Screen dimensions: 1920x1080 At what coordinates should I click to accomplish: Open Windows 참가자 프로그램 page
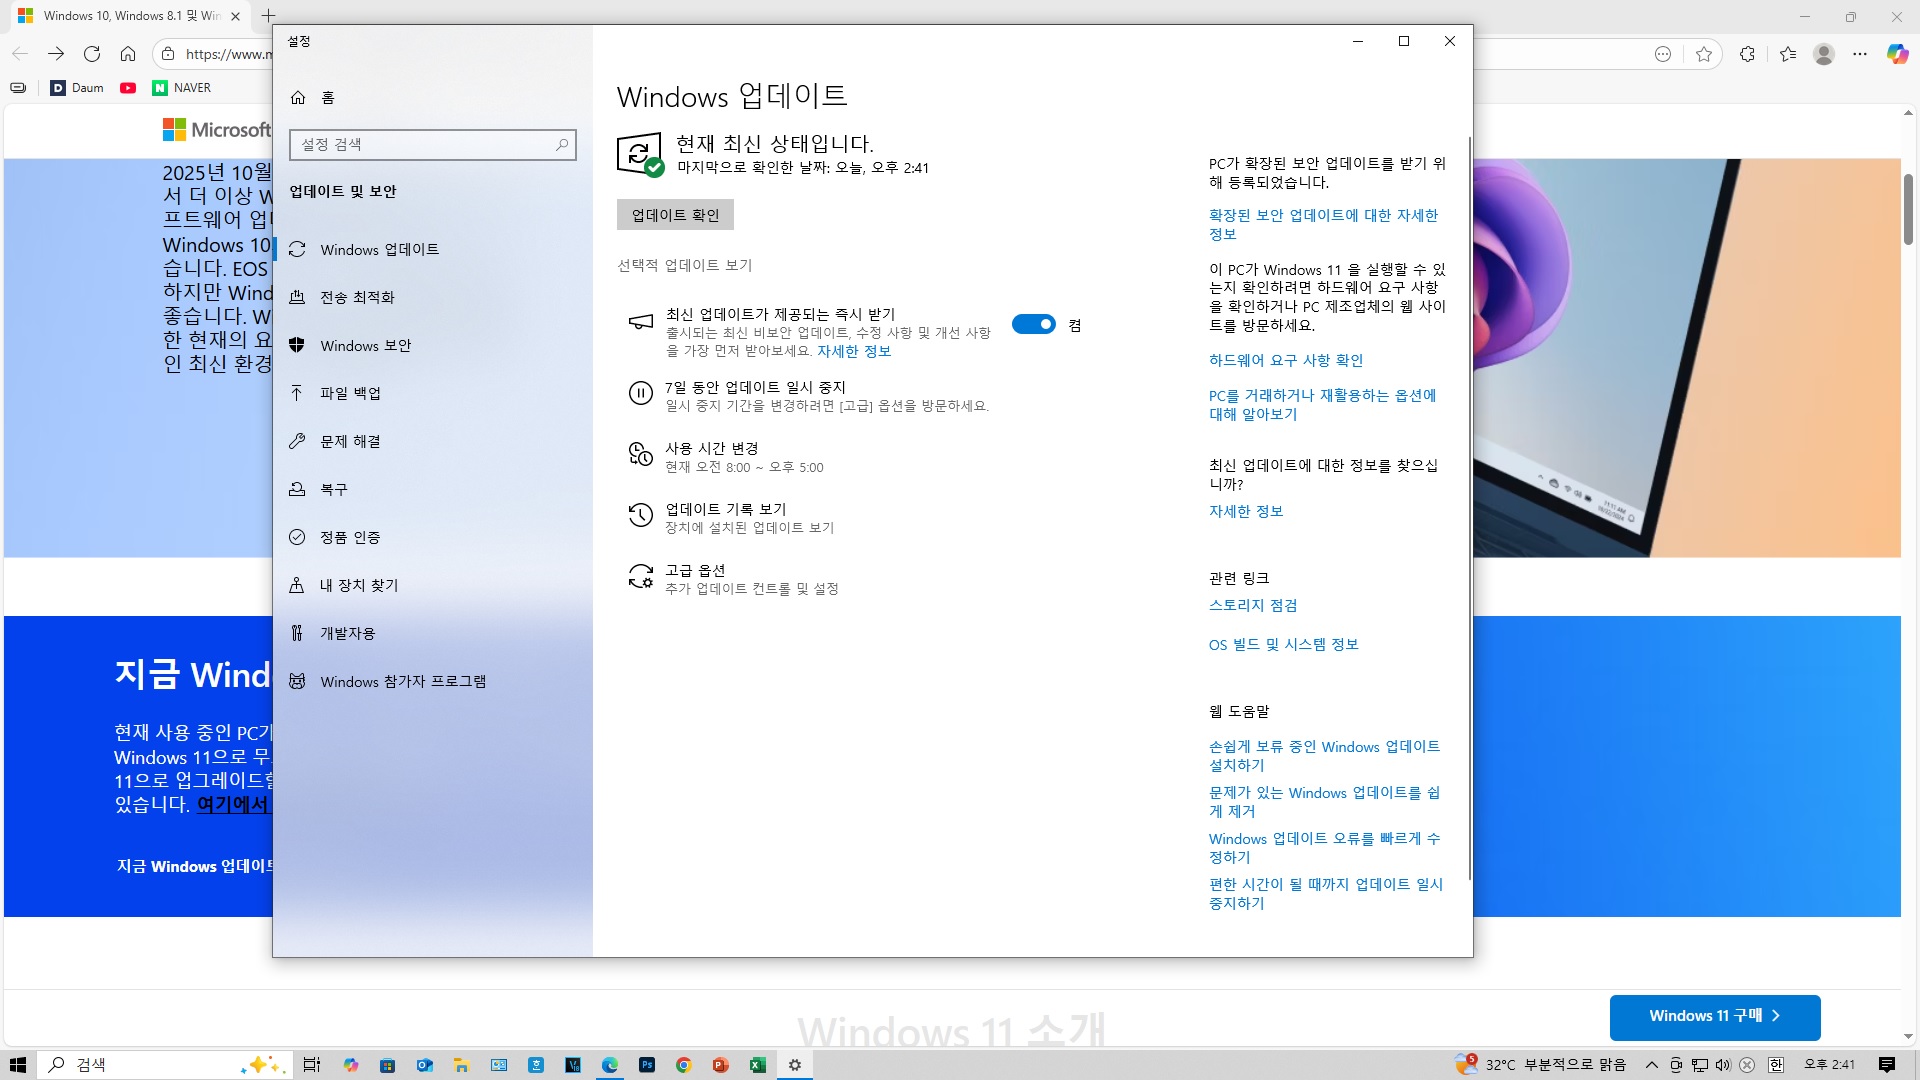tap(433, 681)
